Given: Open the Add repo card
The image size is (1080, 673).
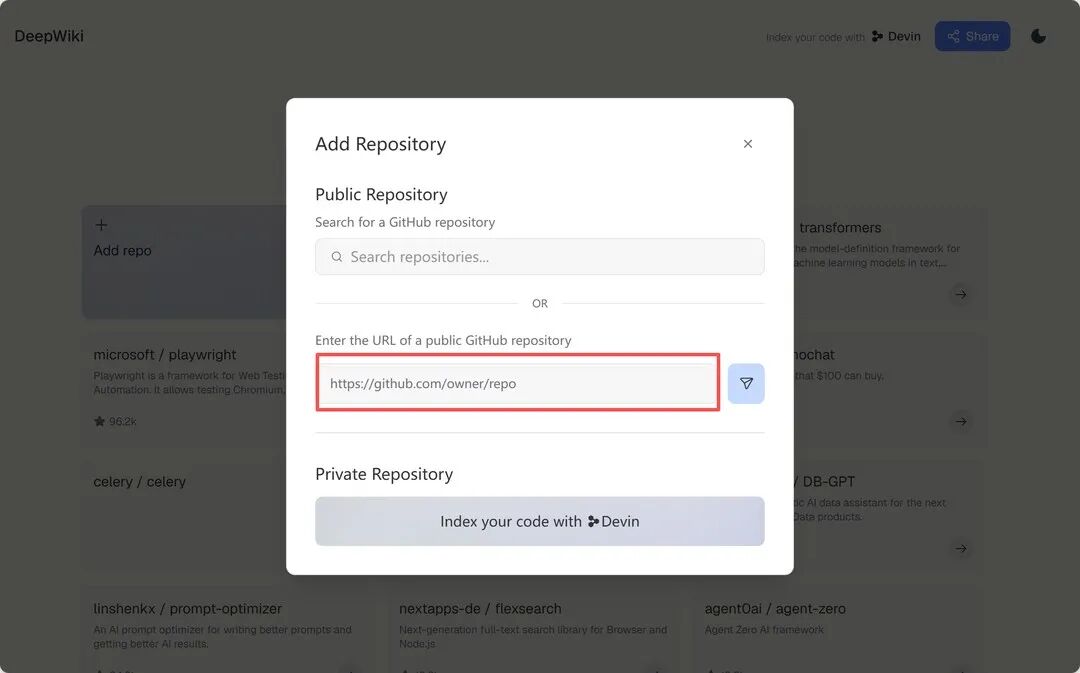Looking at the screenshot, I should [185, 262].
